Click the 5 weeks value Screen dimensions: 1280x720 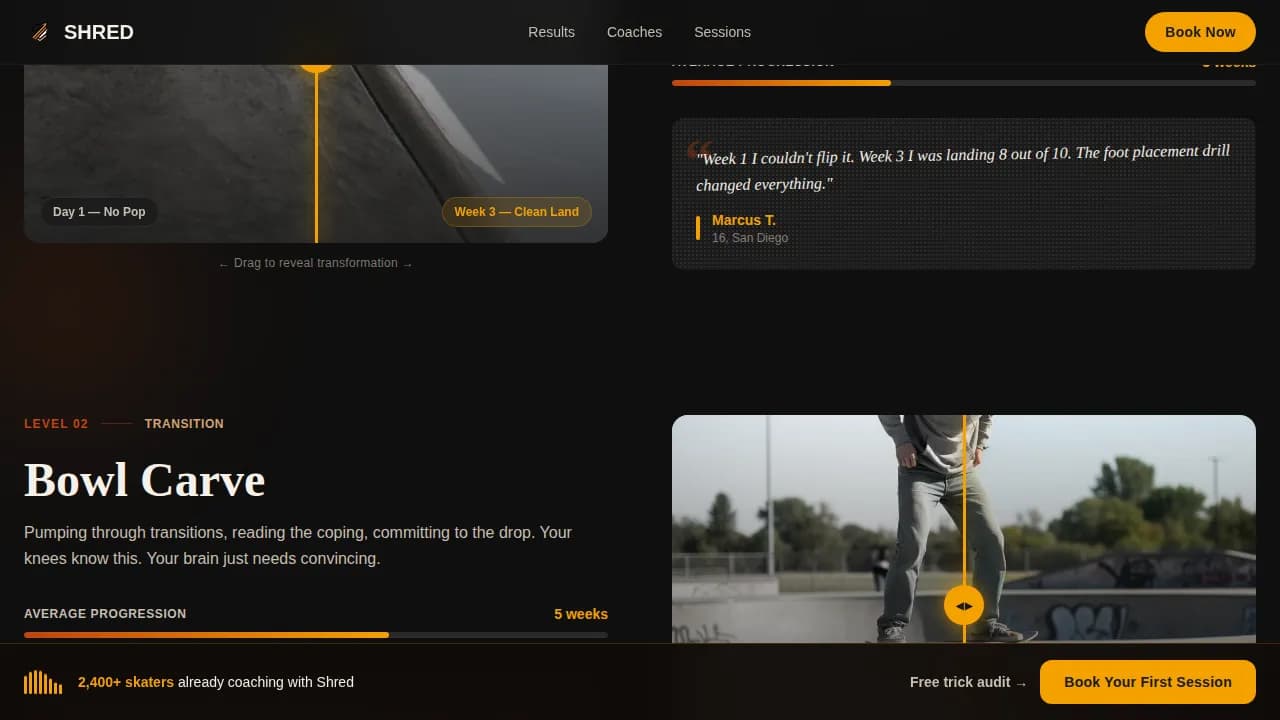[581, 614]
